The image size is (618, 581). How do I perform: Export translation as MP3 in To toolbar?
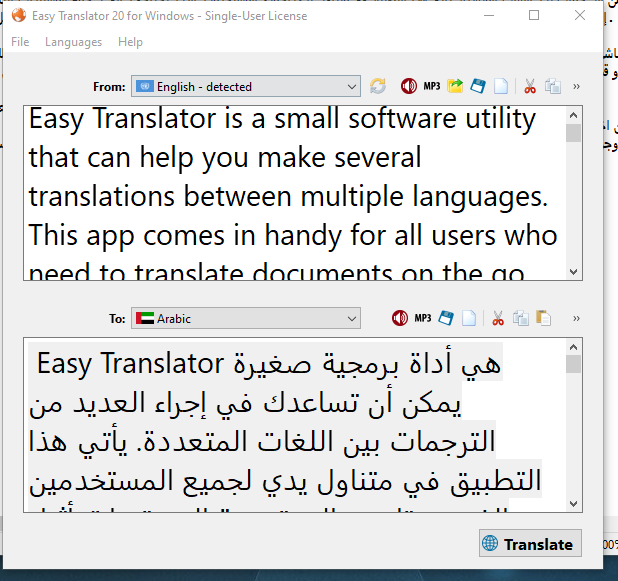pos(423,318)
